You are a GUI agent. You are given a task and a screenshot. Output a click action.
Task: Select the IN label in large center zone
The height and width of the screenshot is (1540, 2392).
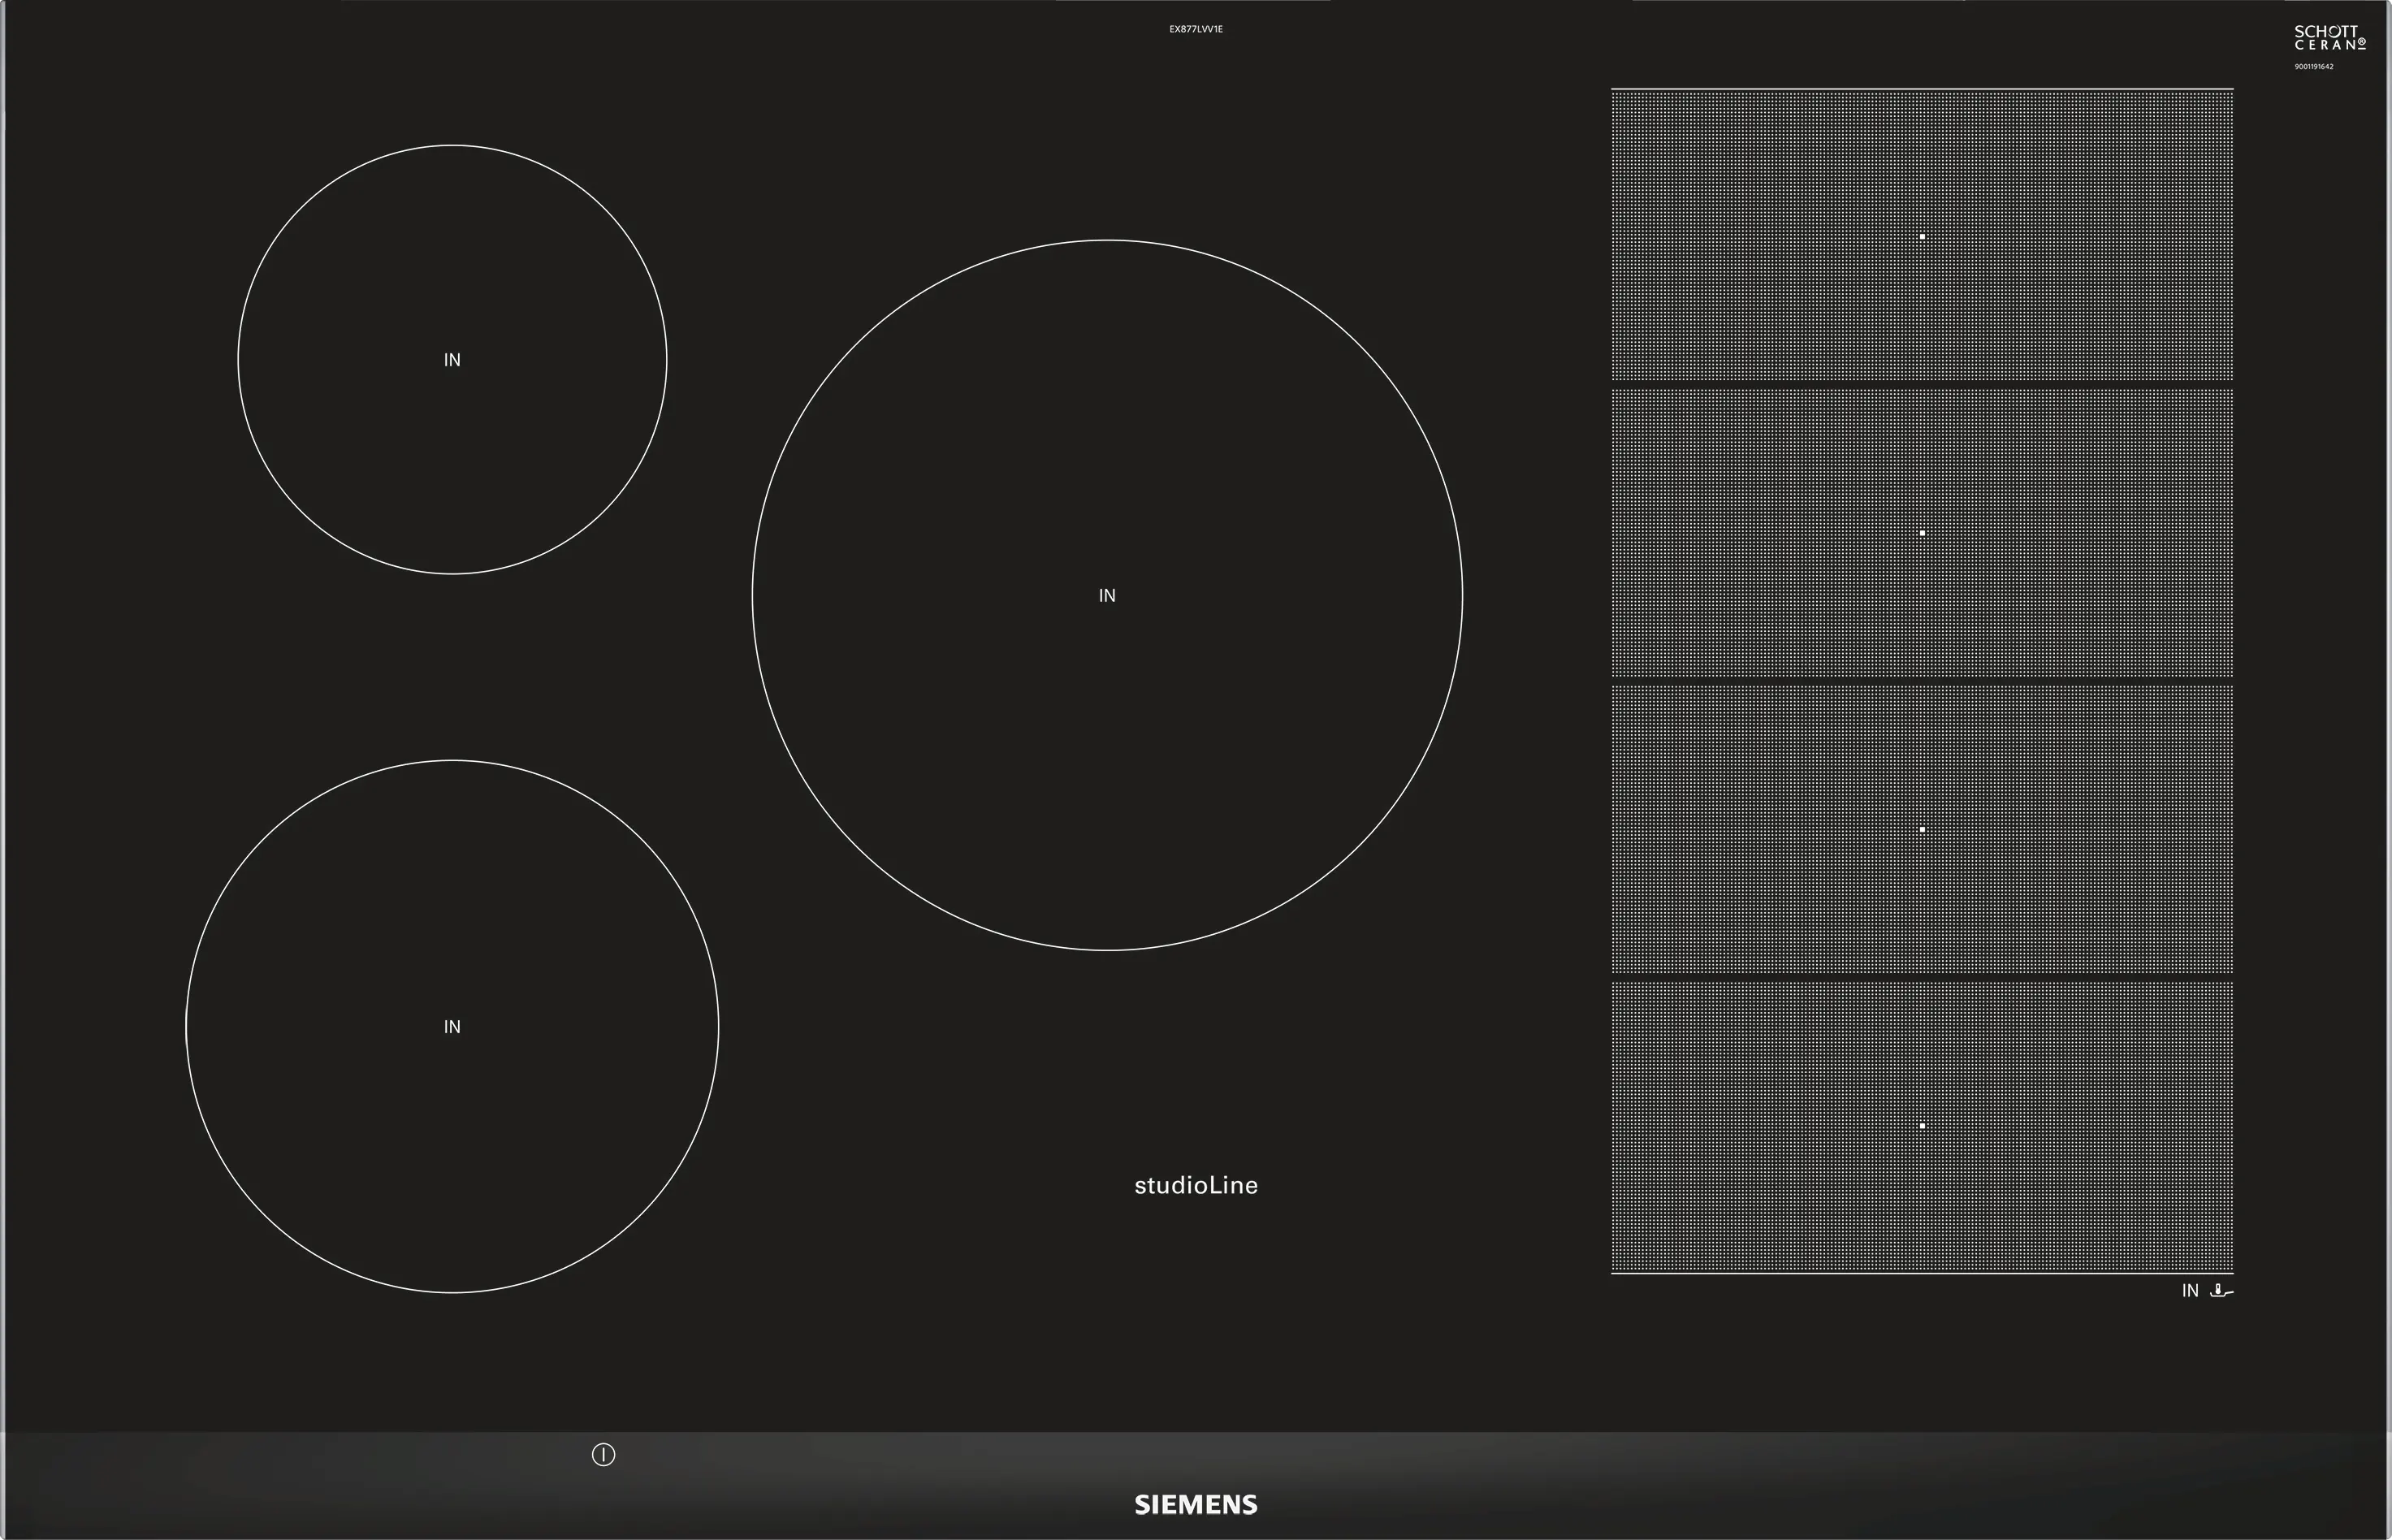pos(1107,596)
